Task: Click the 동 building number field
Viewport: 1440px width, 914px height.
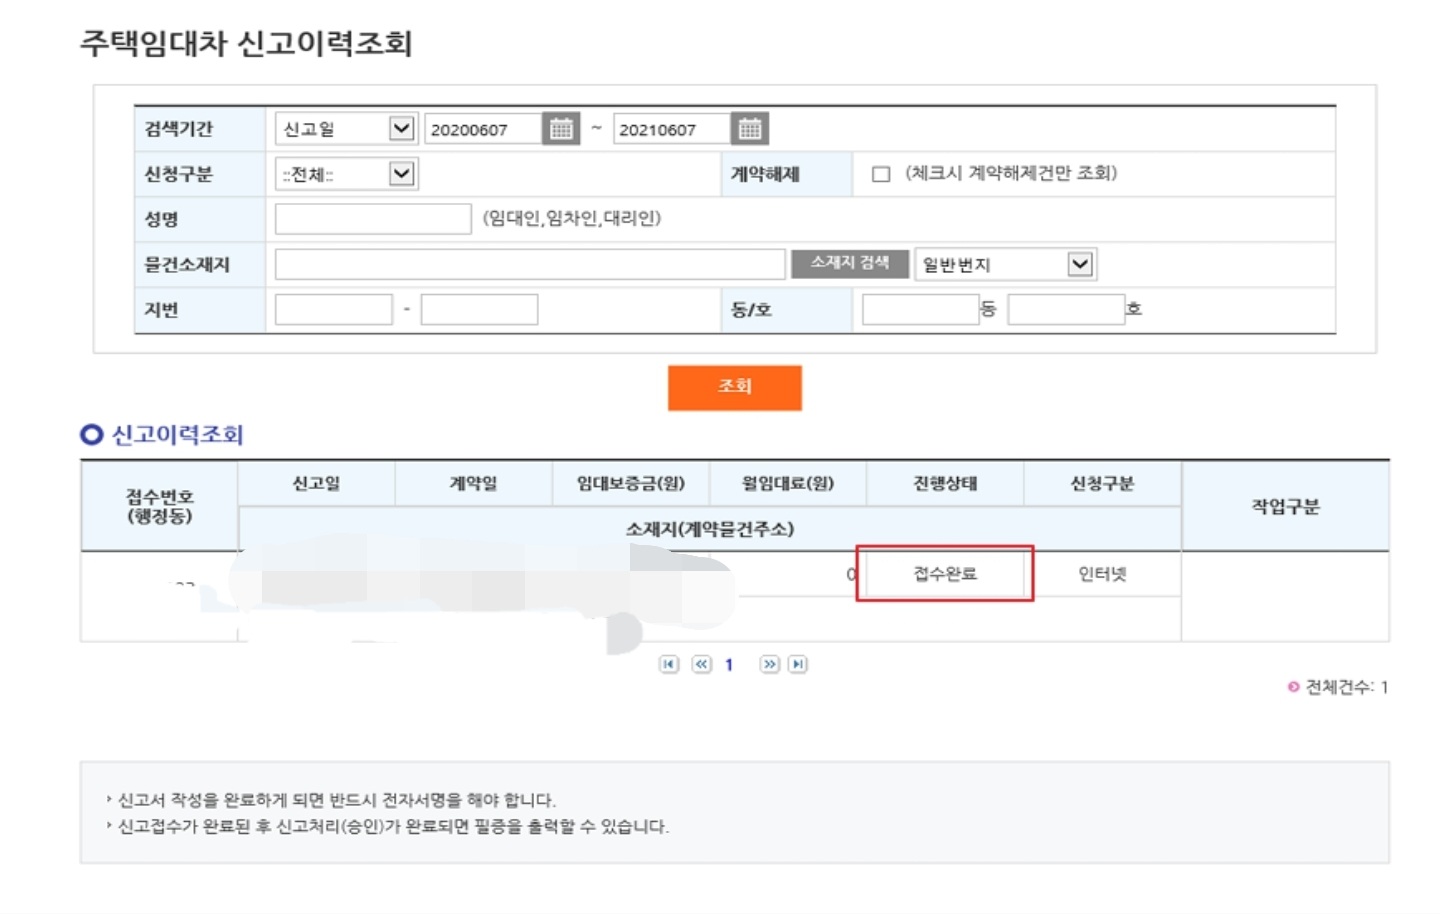Action: pyautogui.click(x=920, y=309)
